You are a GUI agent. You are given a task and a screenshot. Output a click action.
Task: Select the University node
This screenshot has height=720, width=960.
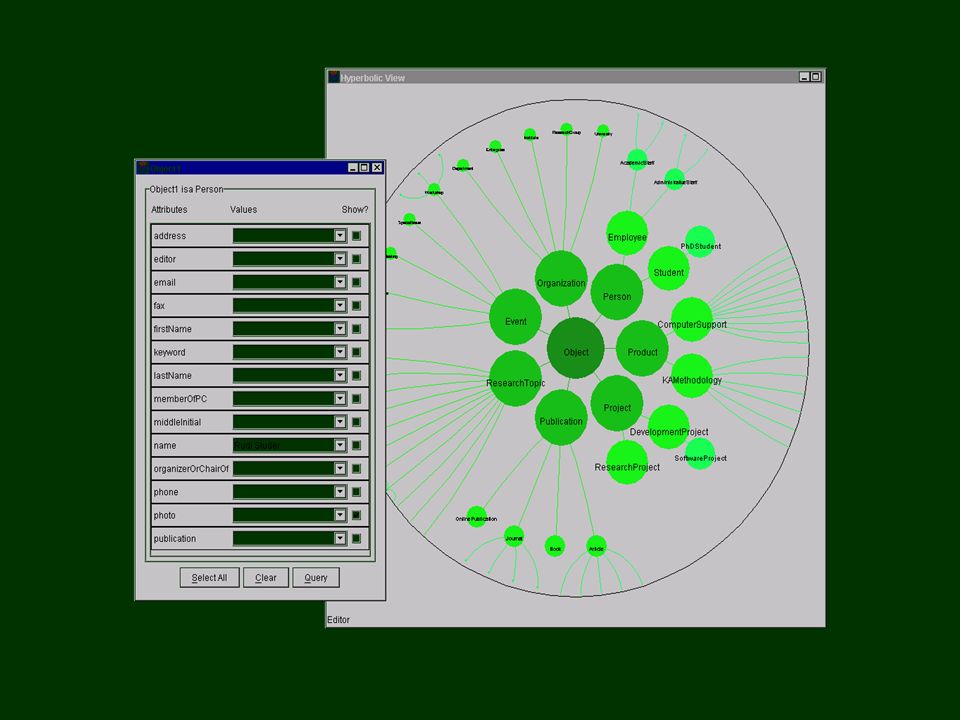[x=602, y=130]
